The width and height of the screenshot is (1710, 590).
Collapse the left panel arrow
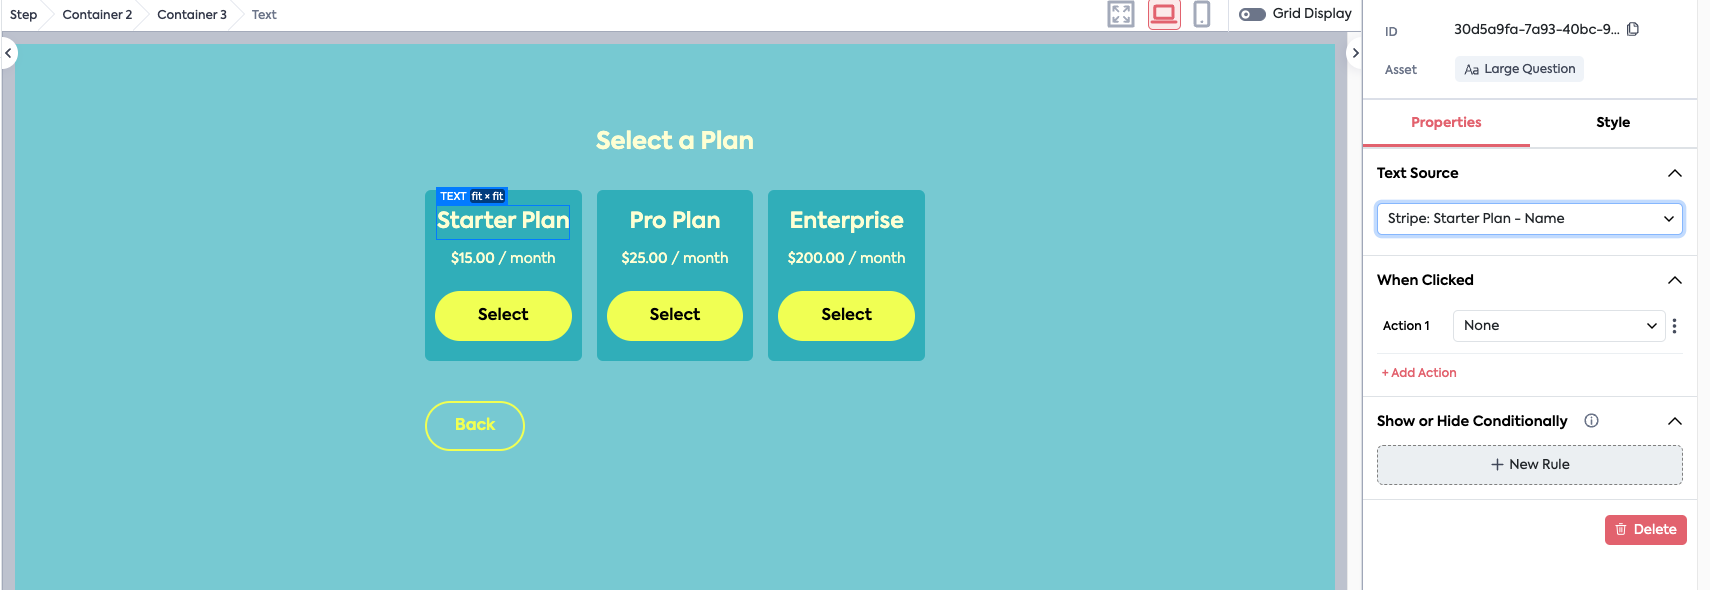click(x=8, y=53)
